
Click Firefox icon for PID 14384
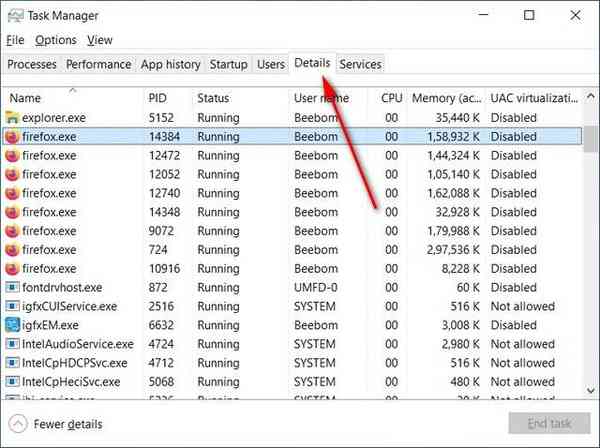coord(12,137)
